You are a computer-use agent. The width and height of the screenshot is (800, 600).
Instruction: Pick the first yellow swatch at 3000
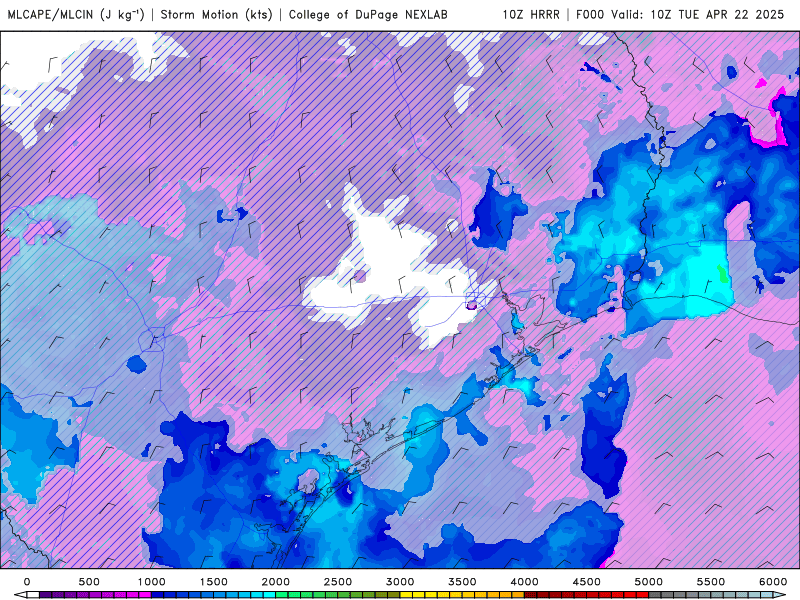406,595
